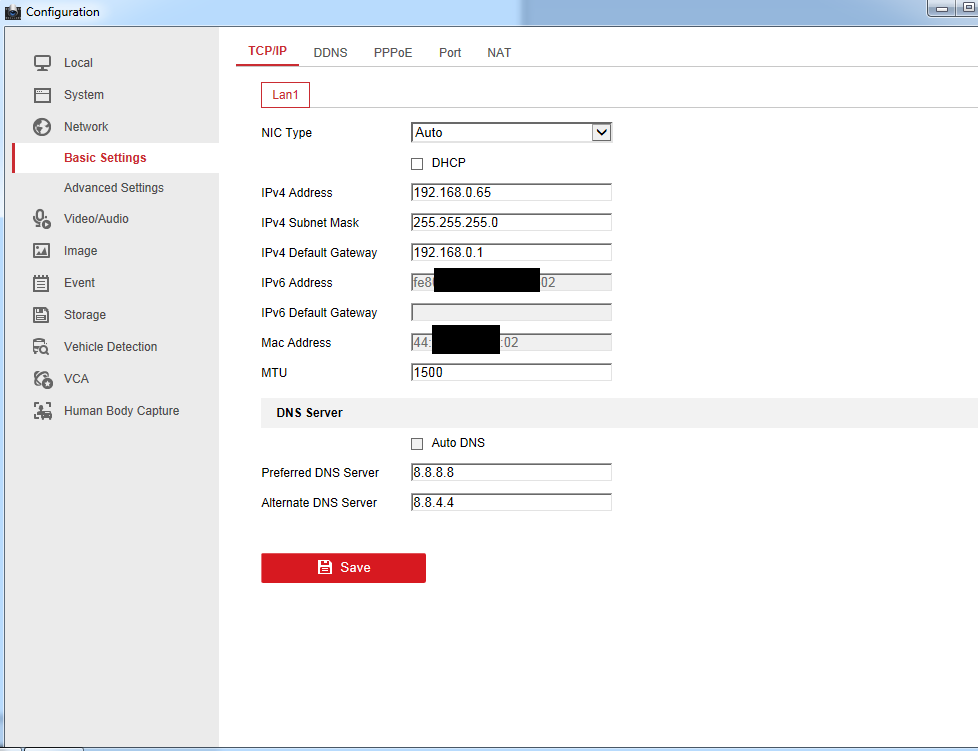Click the VCA icon in sidebar
The width and height of the screenshot is (978, 751).
(42, 379)
